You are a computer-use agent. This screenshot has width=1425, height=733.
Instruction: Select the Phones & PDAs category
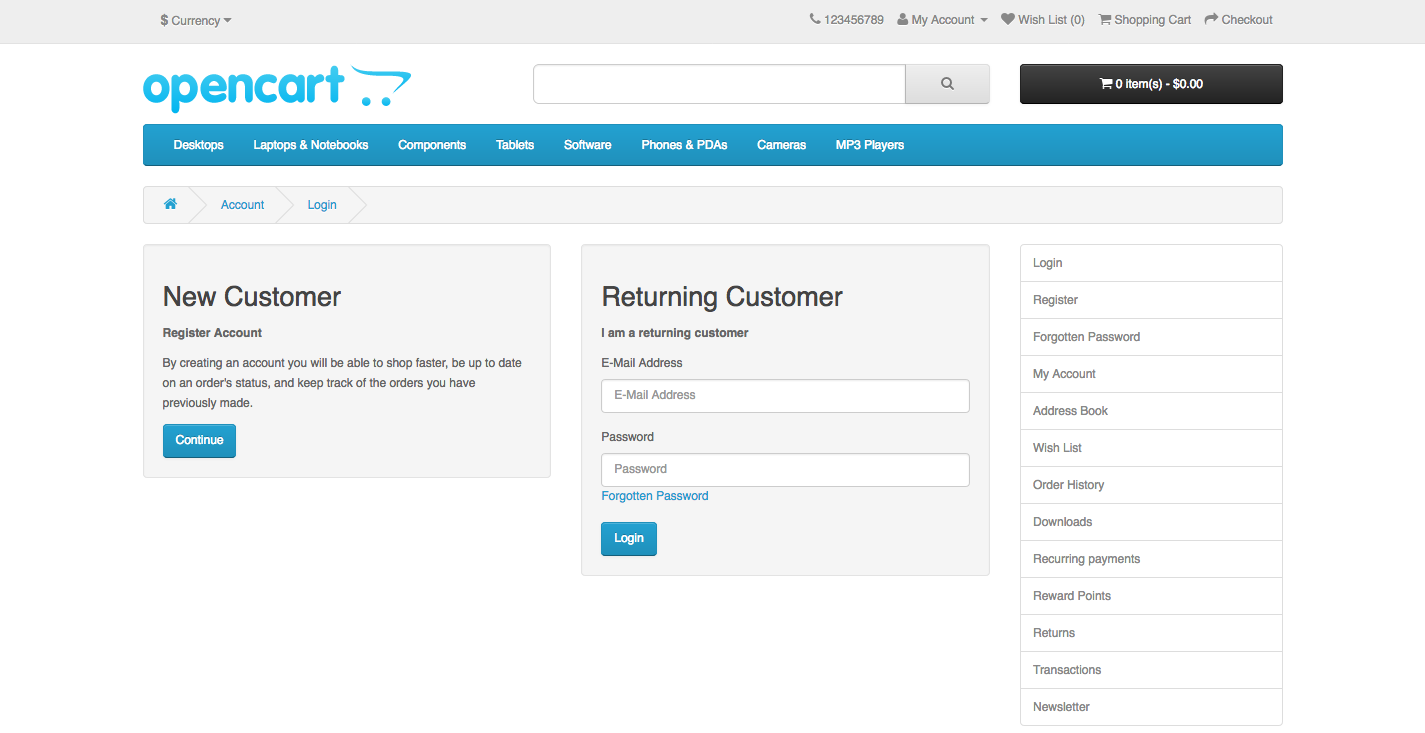684,145
